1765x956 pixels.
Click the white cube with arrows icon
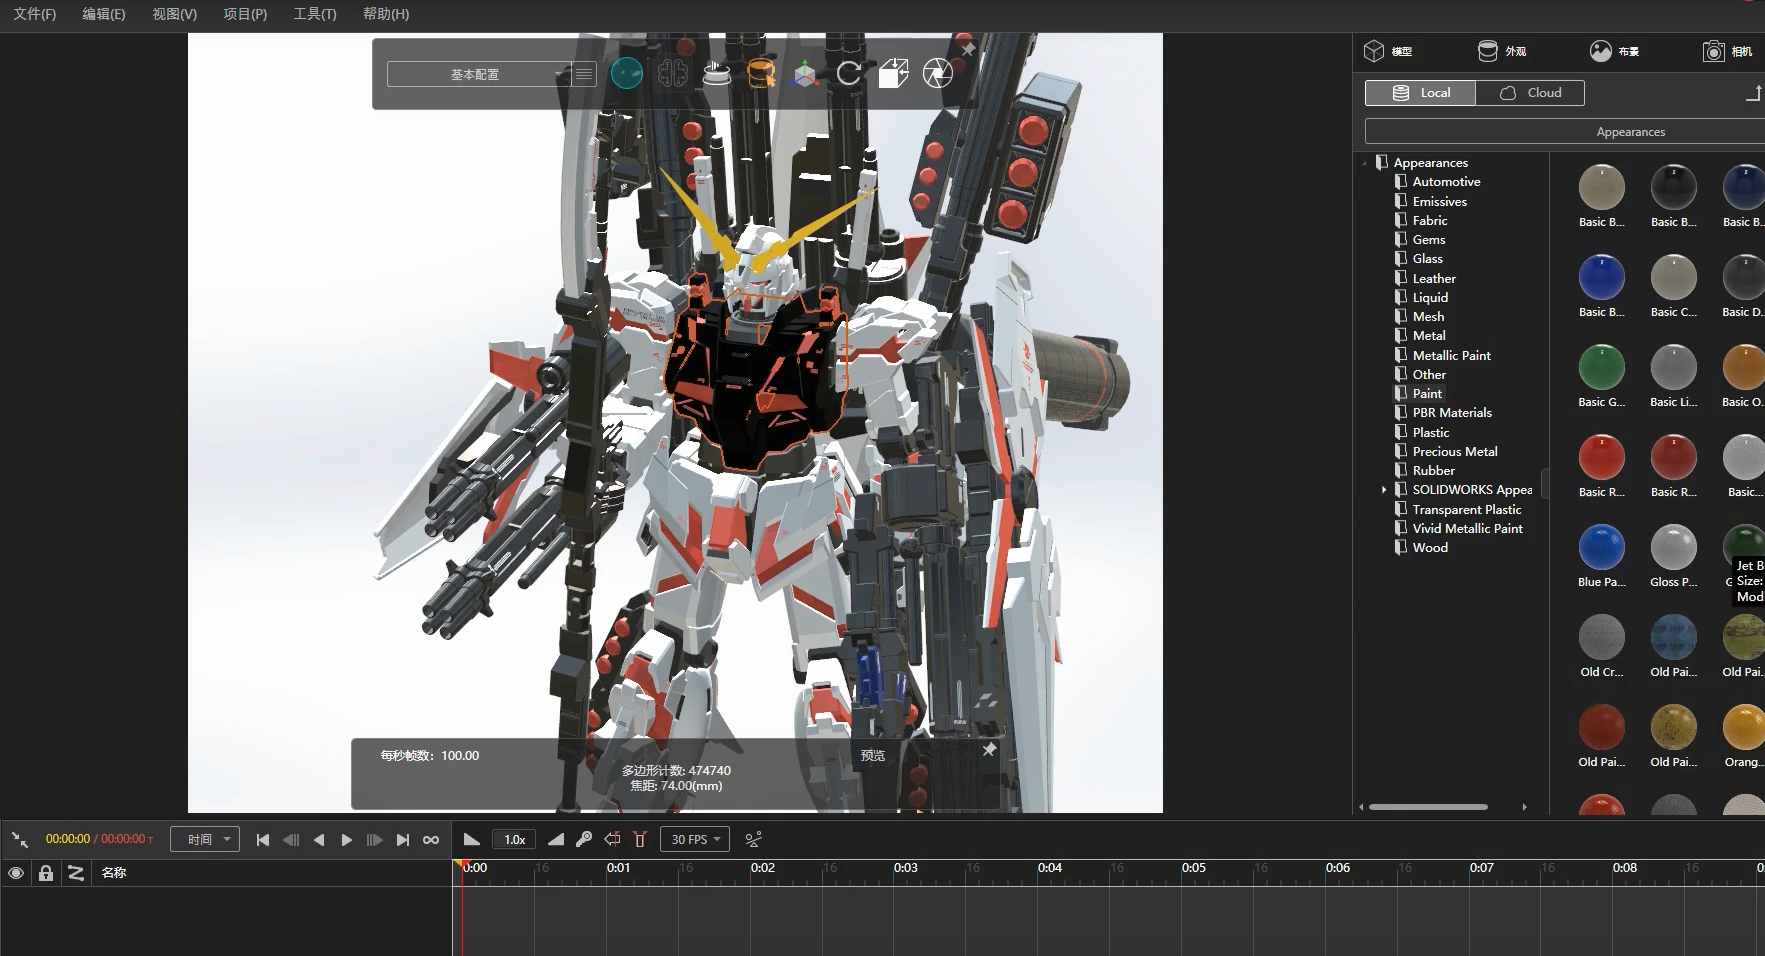[893, 73]
